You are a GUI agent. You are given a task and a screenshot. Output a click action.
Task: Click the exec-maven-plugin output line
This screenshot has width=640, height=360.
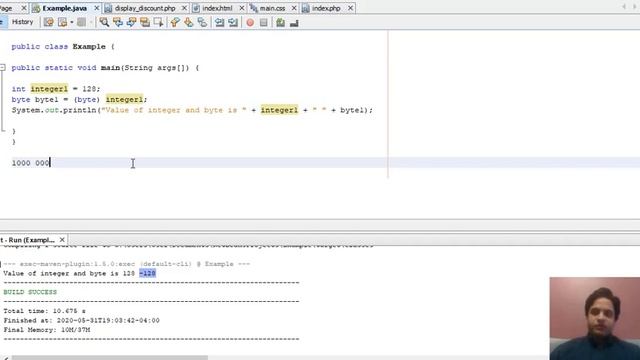[x=127, y=264]
